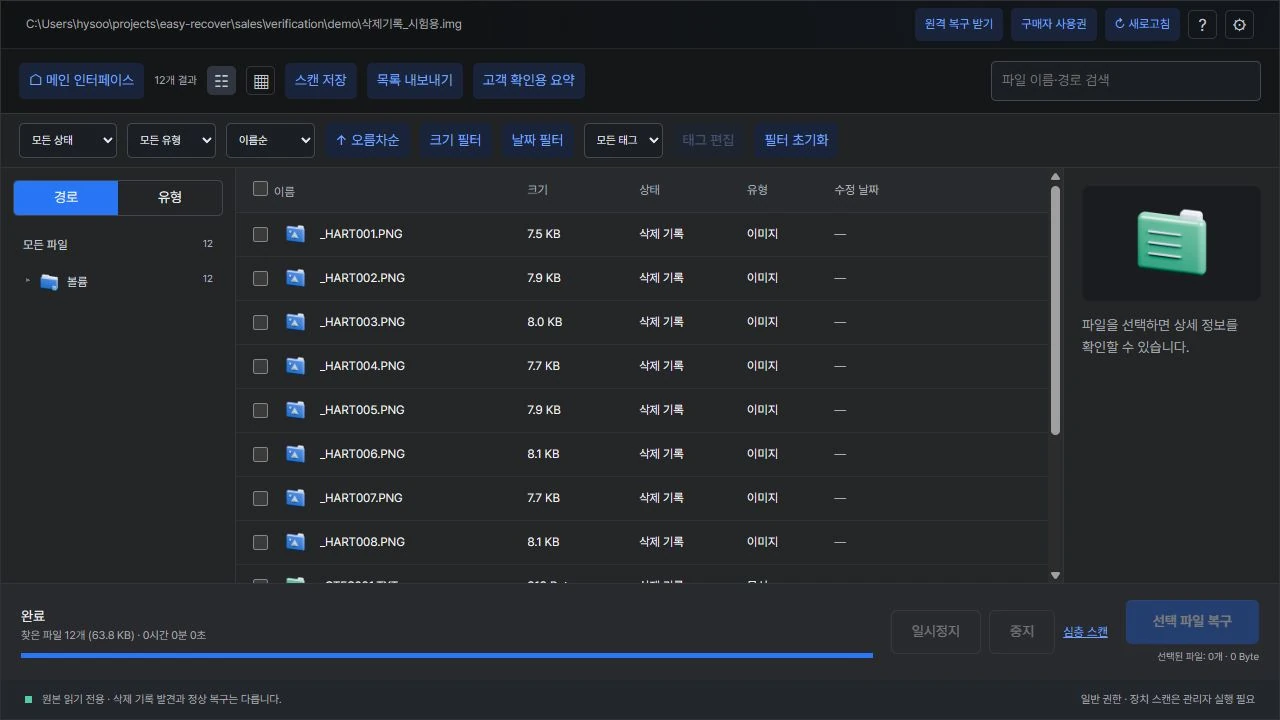Check the box for _HART008.PNG
Screen dimensions: 1280x720
coord(260,542)
